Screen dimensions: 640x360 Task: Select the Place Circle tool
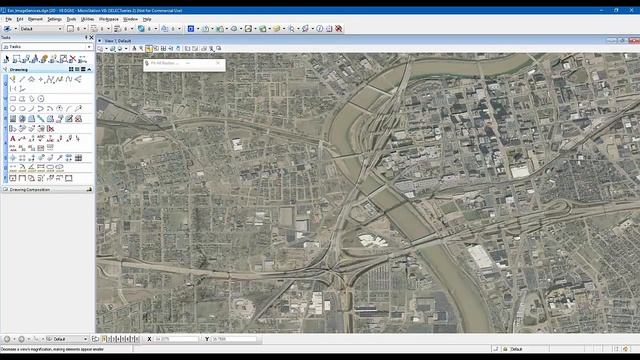pyautogui.click(x=13, y=109)
